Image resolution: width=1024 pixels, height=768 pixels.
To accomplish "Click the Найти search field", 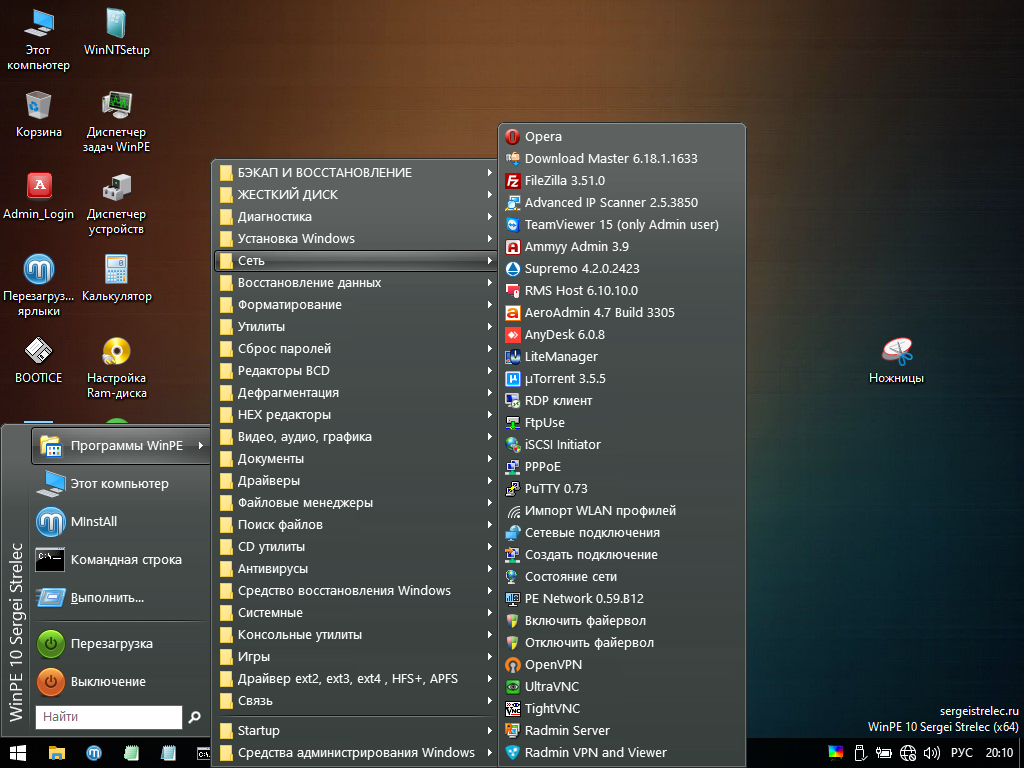I will tap(108, 717).
